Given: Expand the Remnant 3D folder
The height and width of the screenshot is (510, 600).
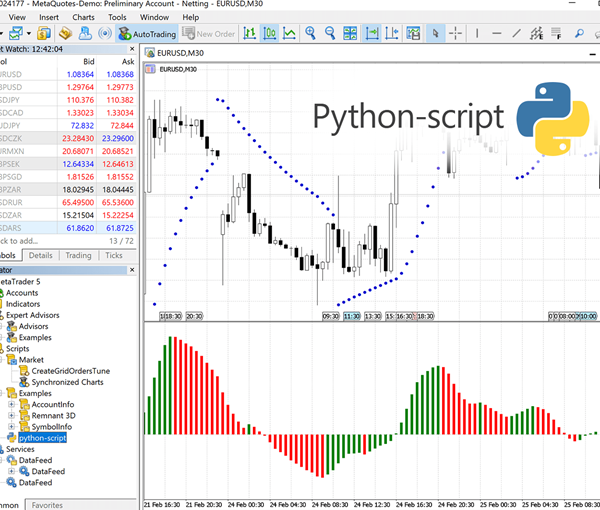Looking at the screenshot, I should (11, 415).
